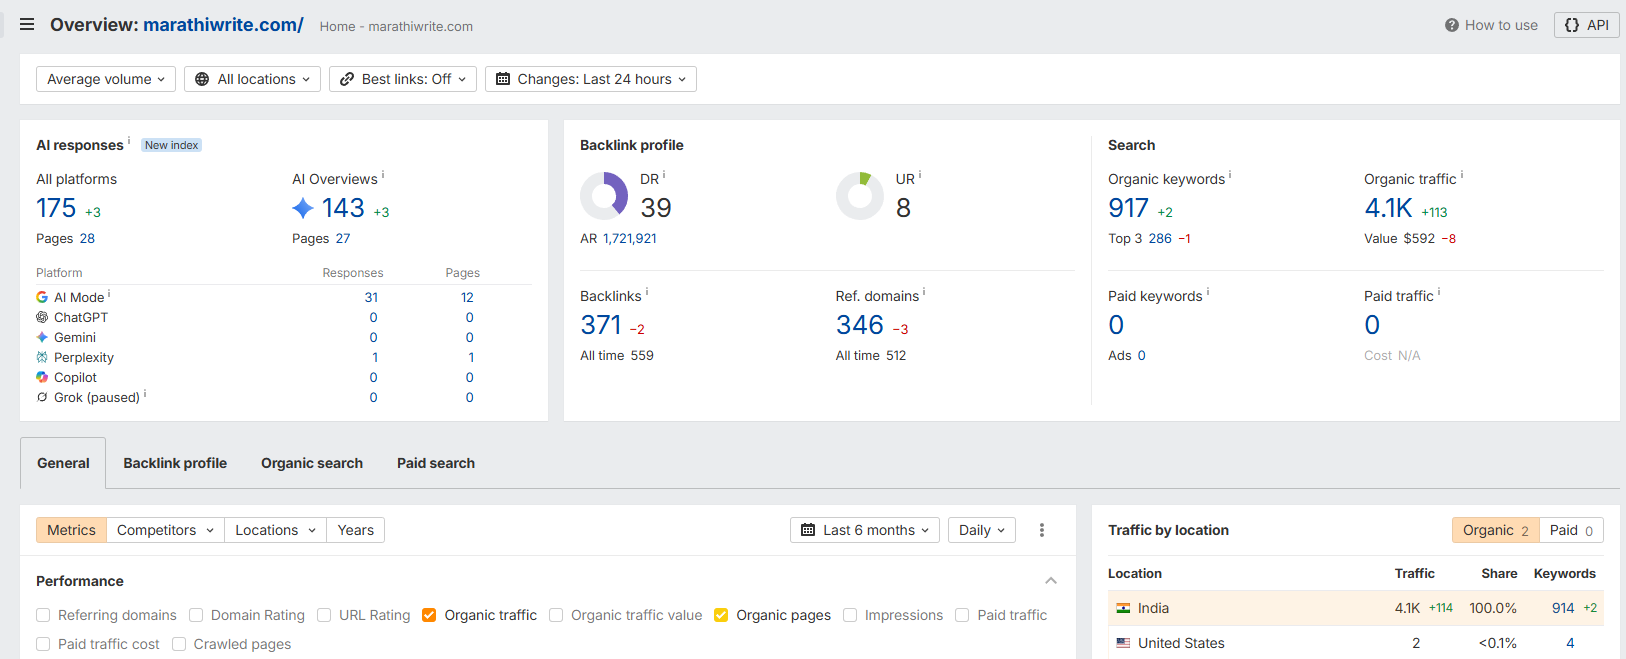Click the Gemini platform icon
Screen dimensions: 1626x659
pyautogui.click(x=42, y=337)
